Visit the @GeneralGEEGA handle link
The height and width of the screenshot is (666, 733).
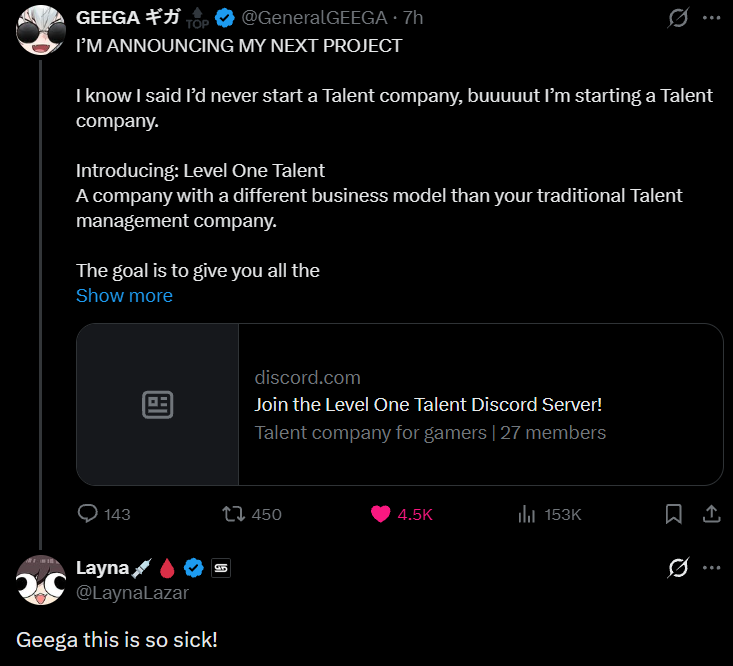[x=314, y=18]
